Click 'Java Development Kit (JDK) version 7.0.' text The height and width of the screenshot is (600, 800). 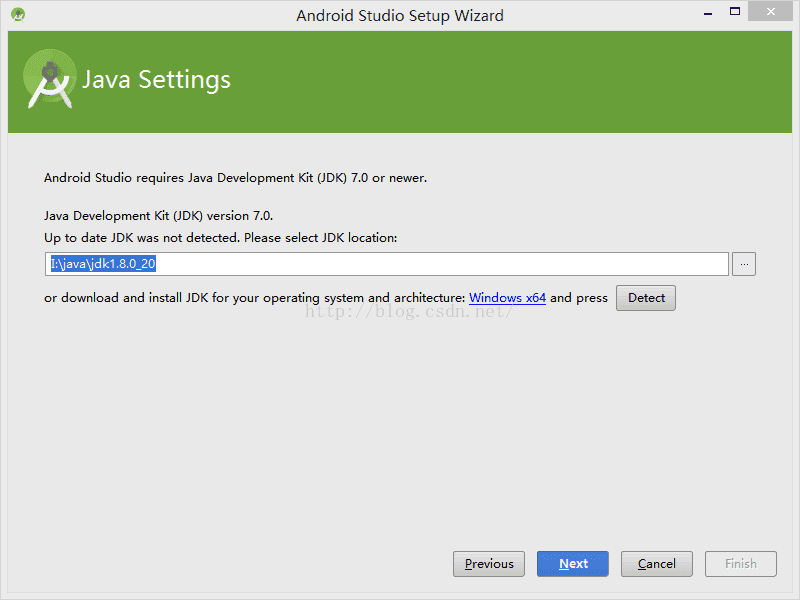[158, 216]
